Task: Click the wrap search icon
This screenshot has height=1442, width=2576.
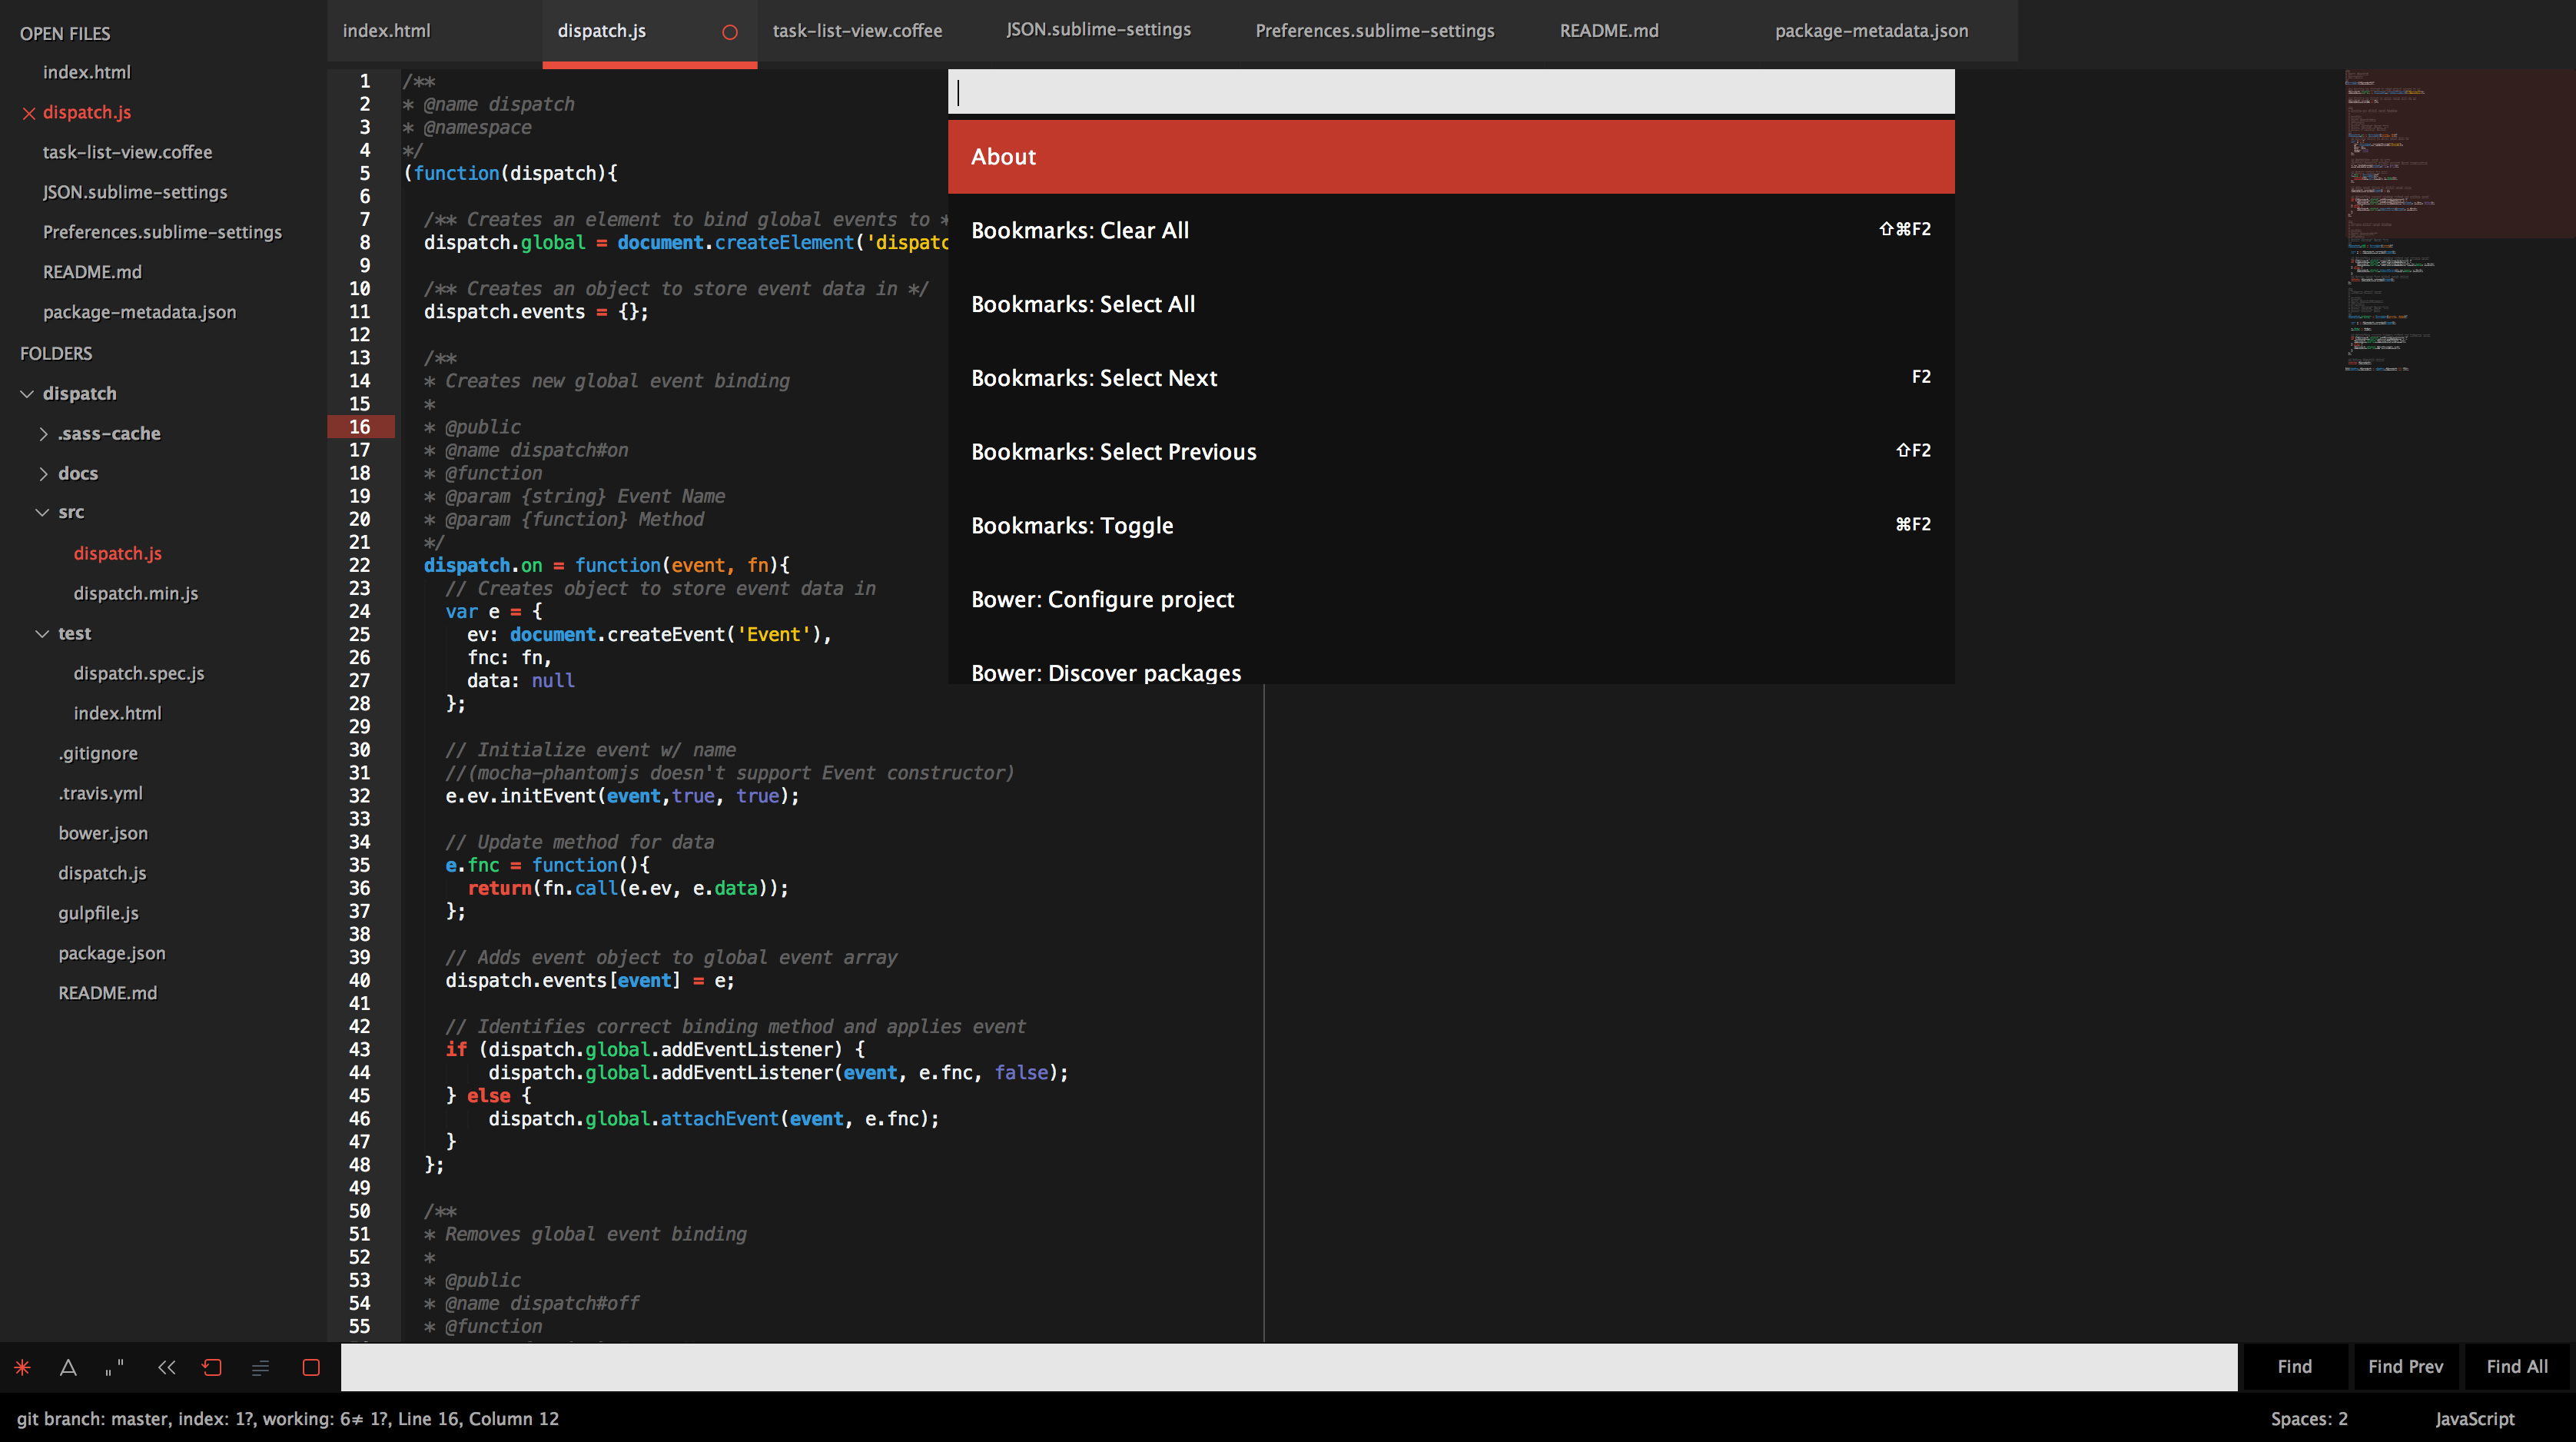Action: pos(212,1367)
